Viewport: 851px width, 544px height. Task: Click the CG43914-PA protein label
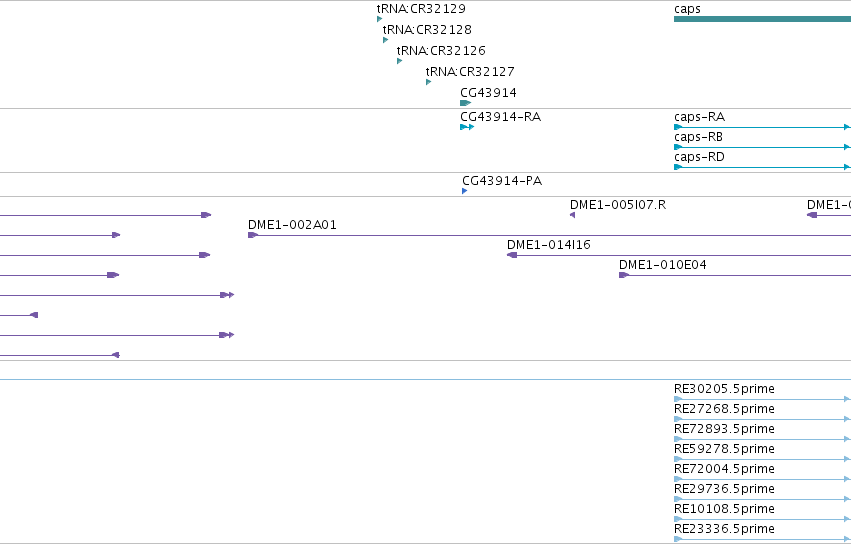[502, 181]
